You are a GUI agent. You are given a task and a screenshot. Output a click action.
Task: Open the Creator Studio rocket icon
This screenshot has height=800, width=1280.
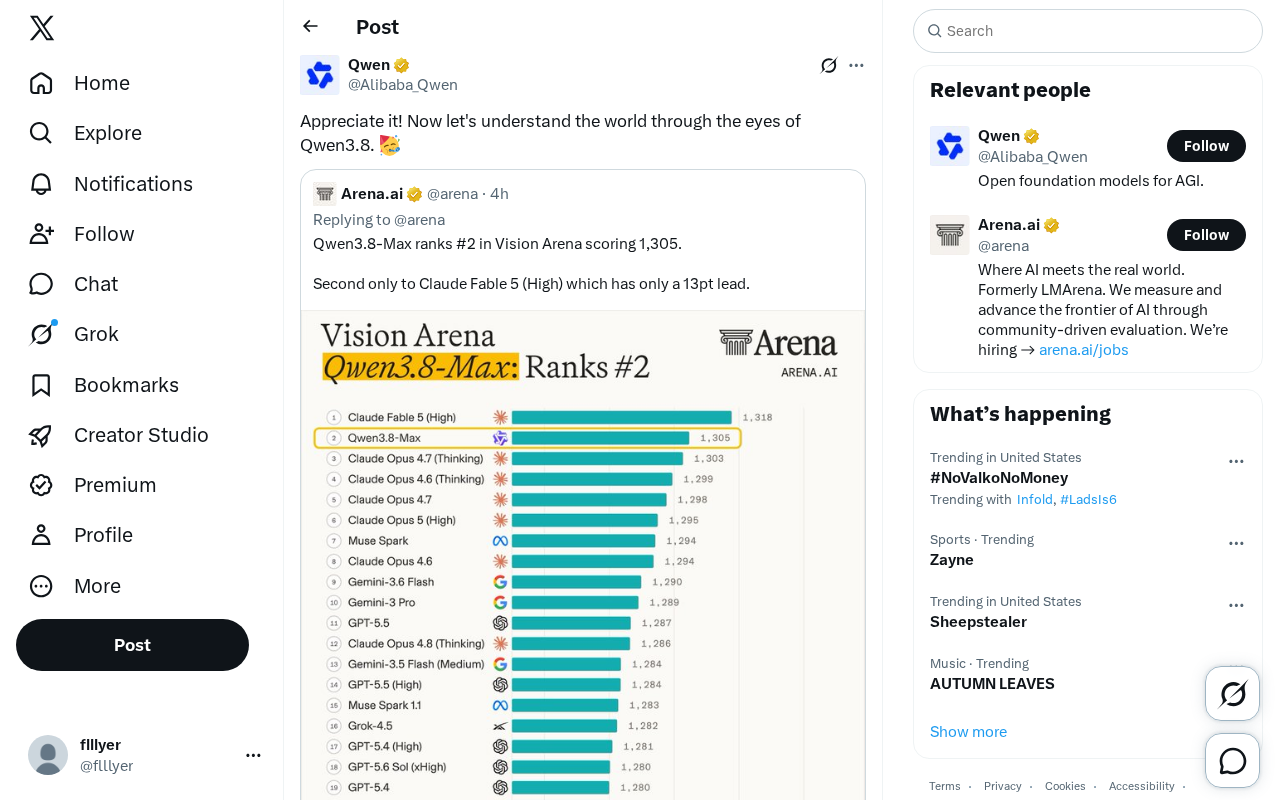41,435
